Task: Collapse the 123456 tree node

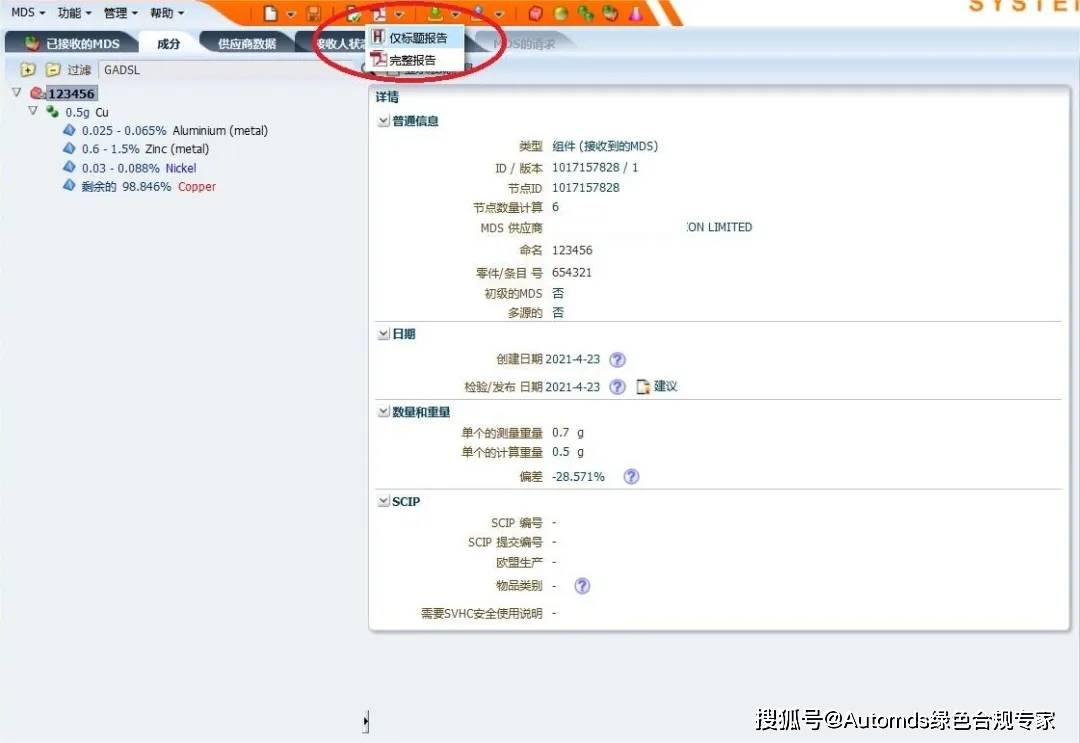Action: (x=16, y=92)
